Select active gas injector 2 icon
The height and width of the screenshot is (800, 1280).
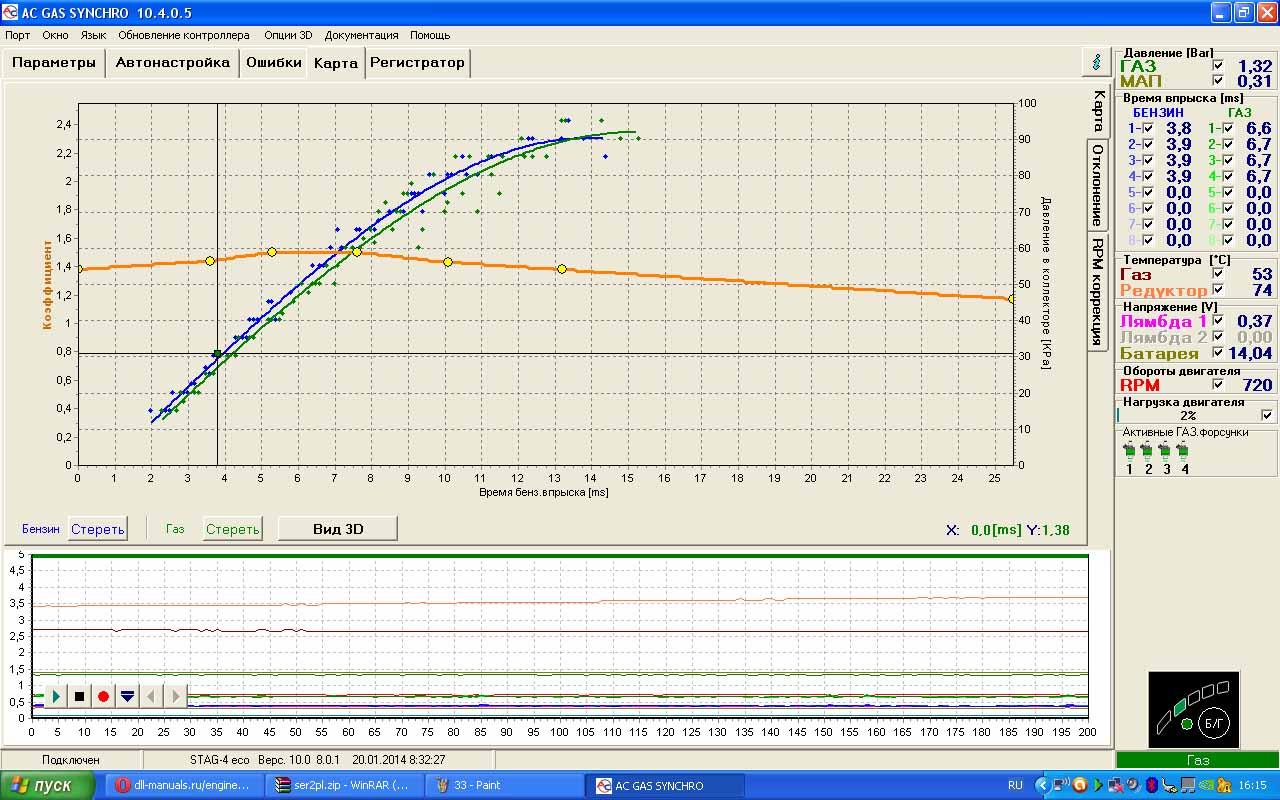pyautogui.click(x=1148, y=451)
